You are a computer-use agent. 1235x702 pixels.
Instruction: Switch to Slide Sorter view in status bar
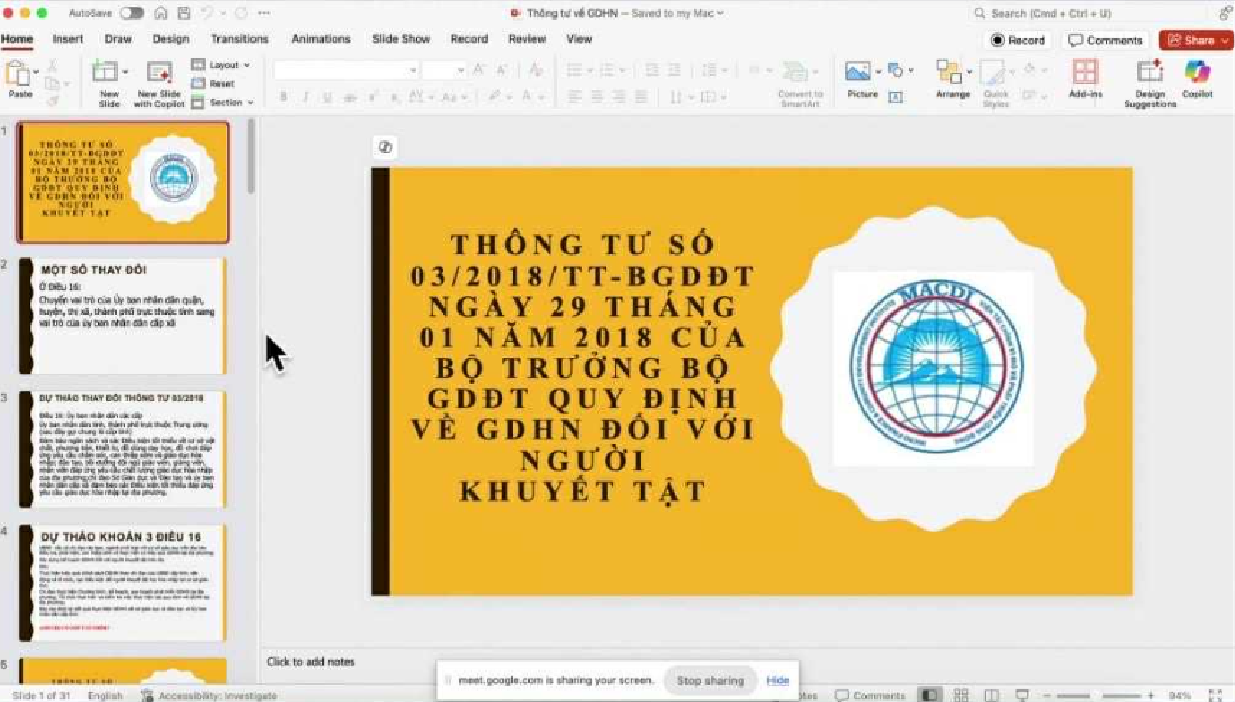[961, 695]
